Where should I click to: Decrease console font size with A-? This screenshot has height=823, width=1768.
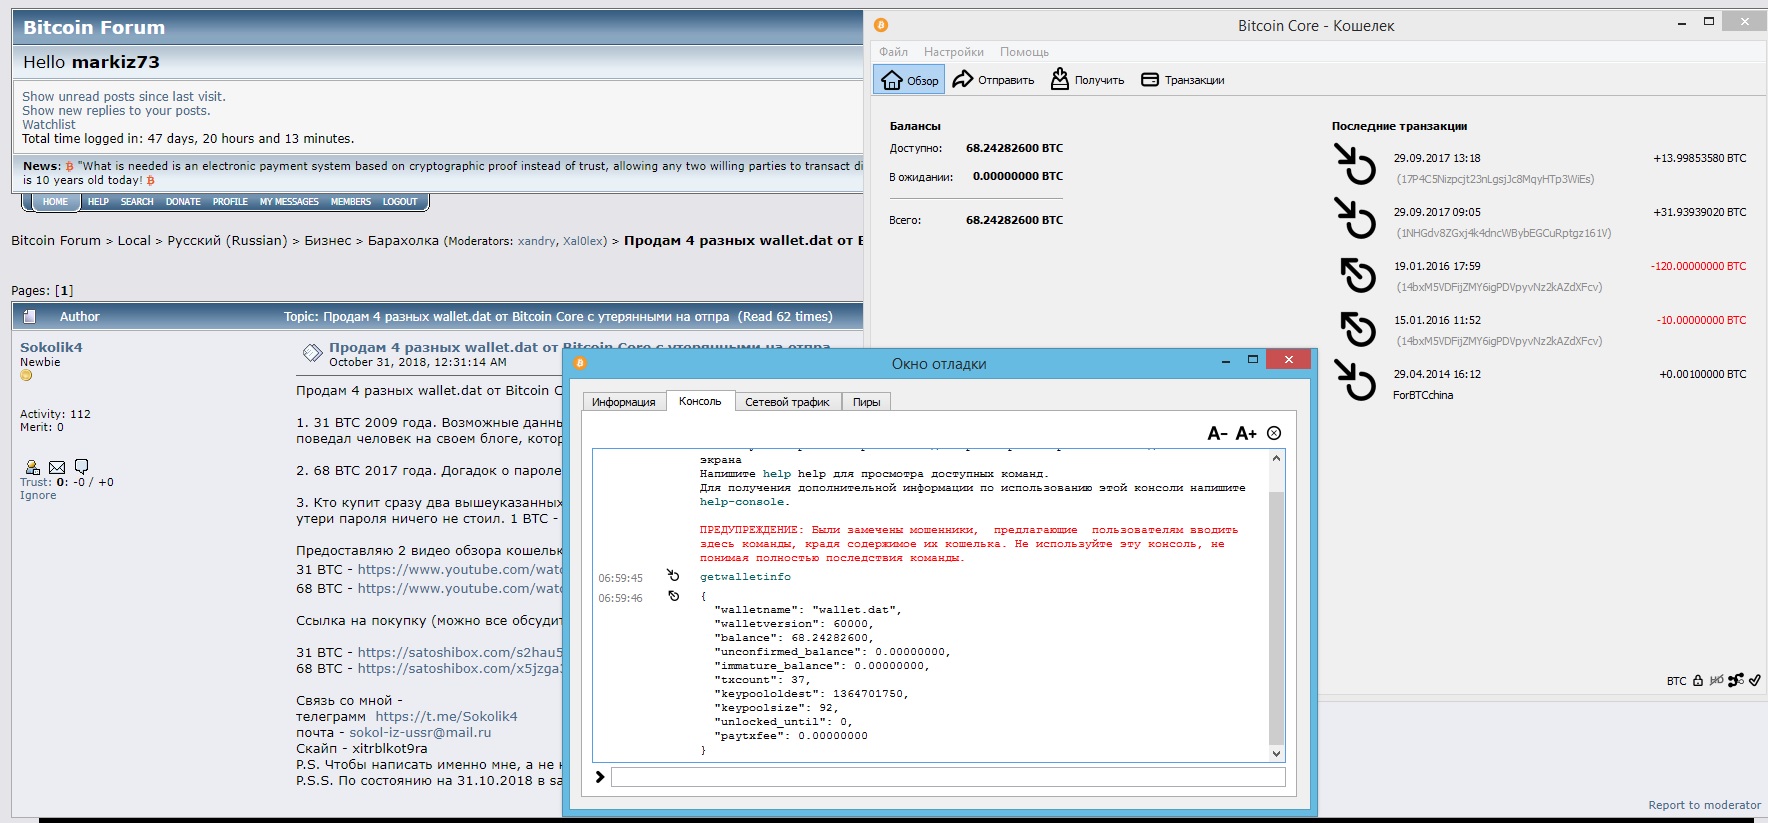(x=1216, y=433)
